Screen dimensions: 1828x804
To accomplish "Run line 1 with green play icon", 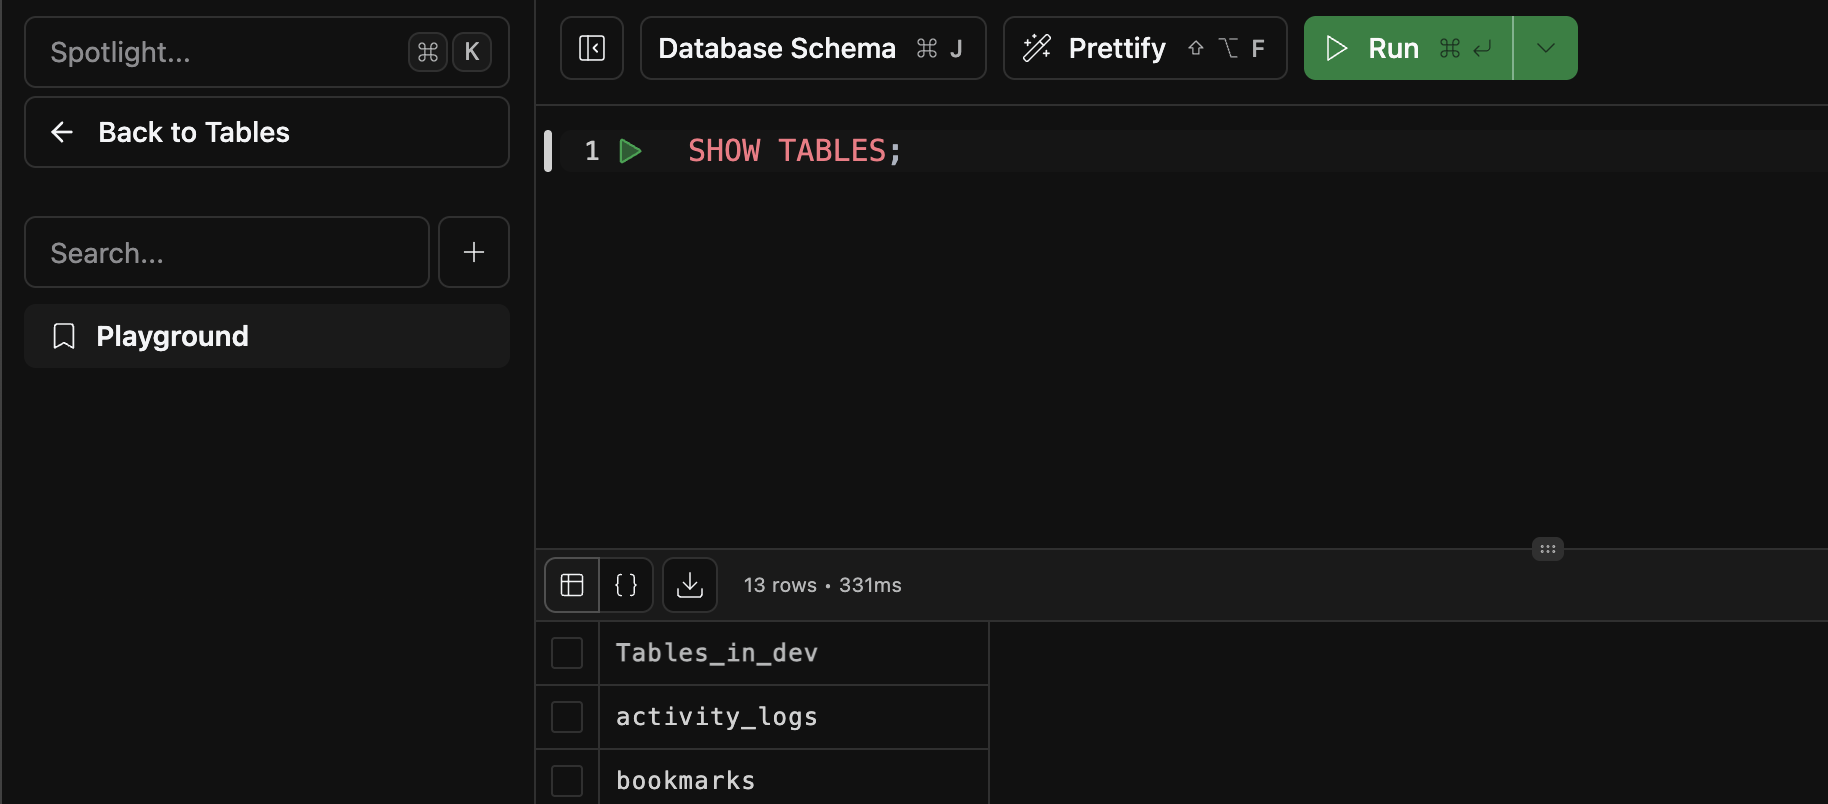I will pyautogui.click(x=630, y=151).
